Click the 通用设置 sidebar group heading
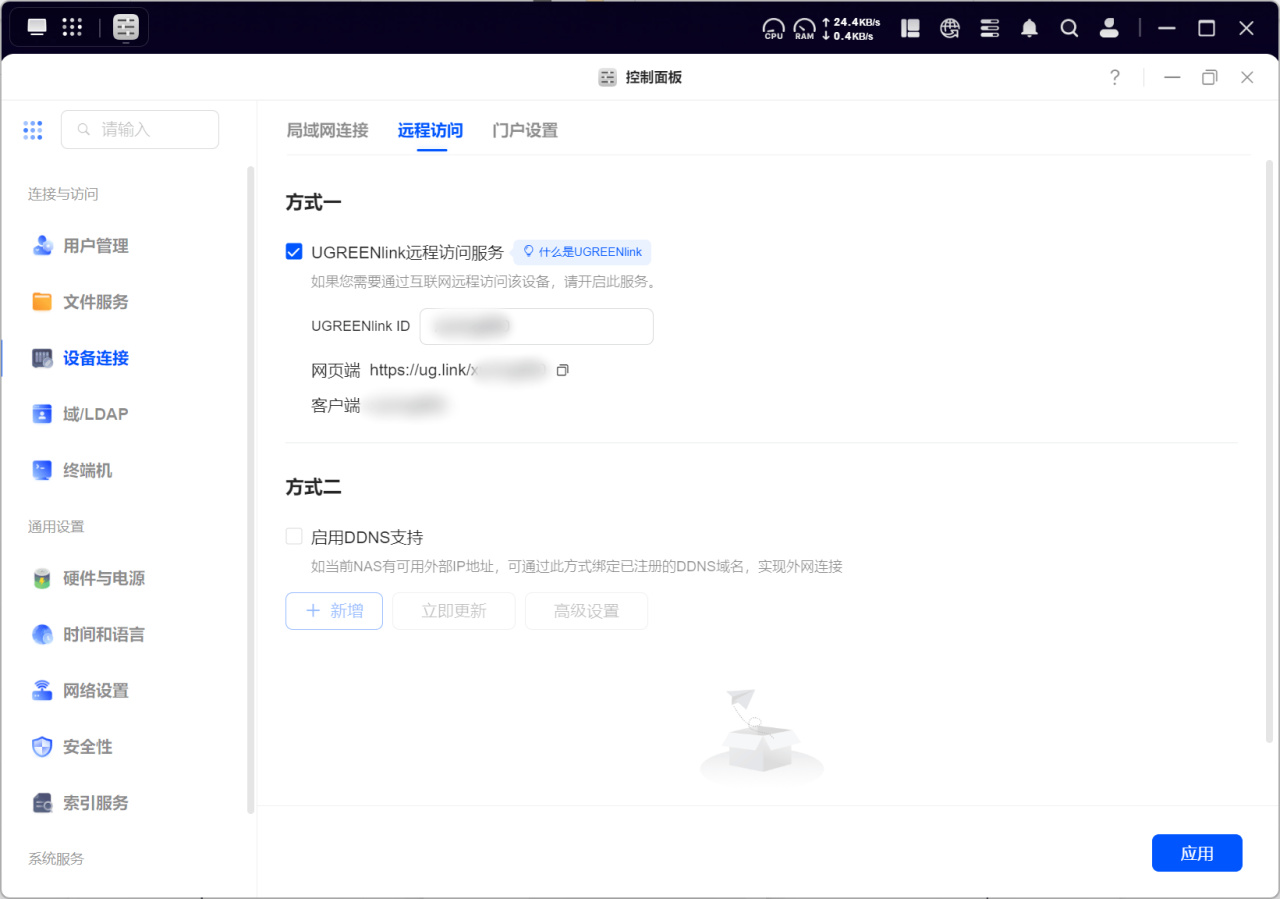This screenshot has height=899, width=1280. 56,526
